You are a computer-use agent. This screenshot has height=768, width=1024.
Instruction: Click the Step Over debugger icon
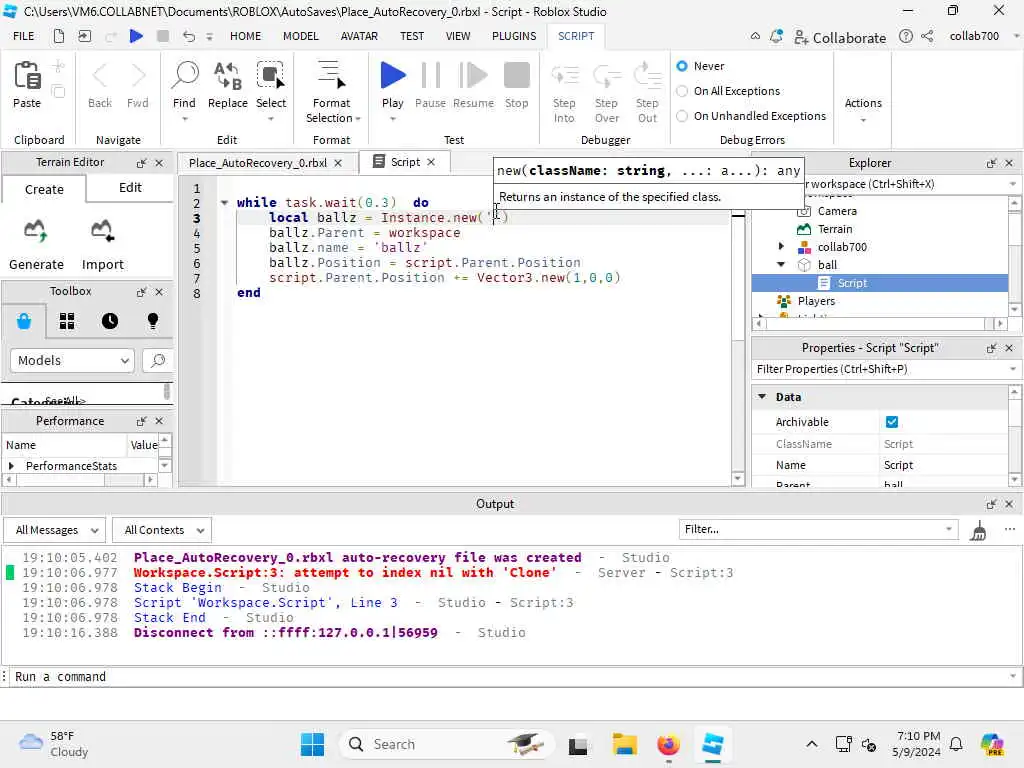tap(607, 76)
